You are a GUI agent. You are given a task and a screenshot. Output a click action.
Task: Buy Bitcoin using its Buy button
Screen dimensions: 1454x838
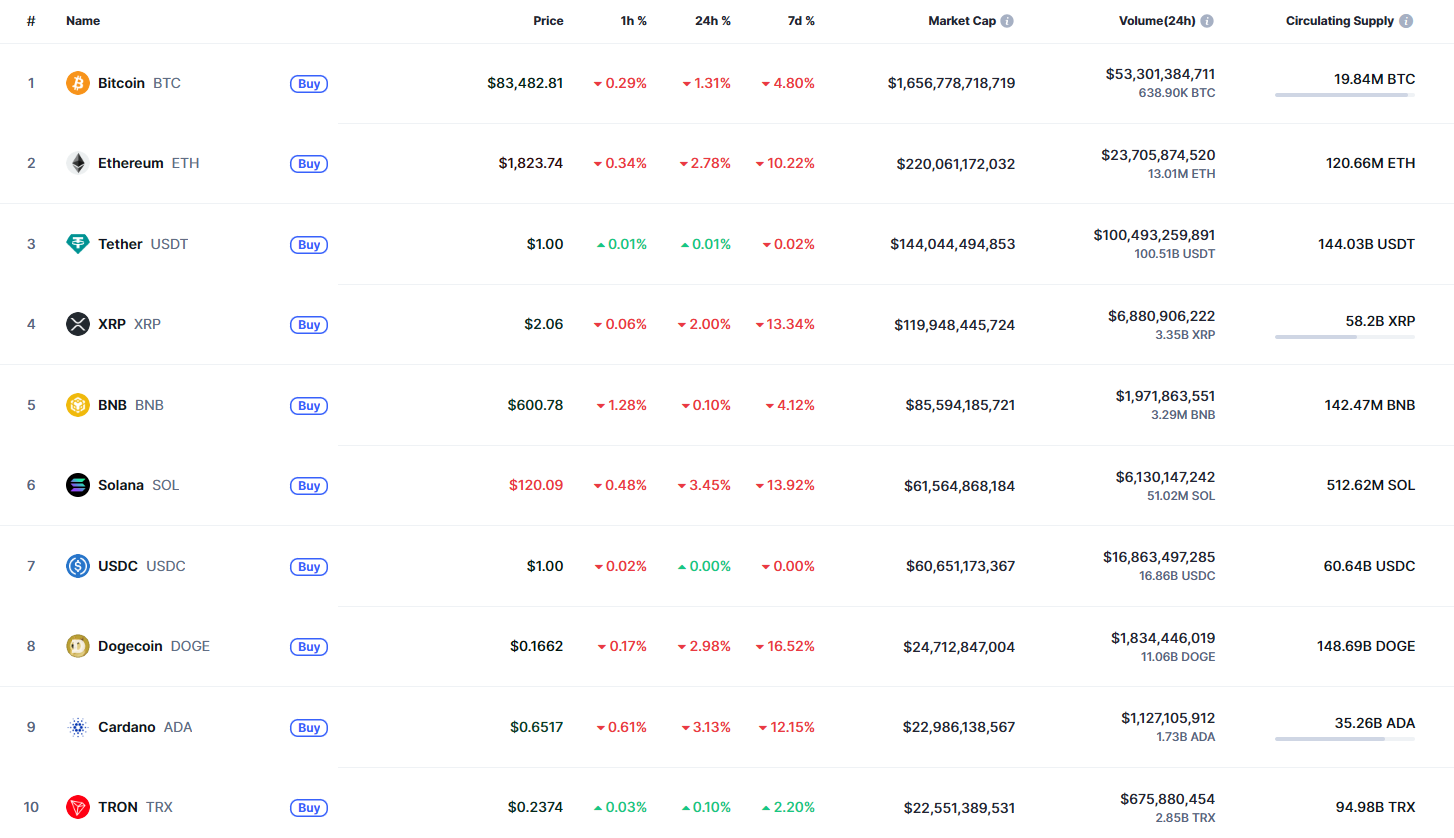[309, 84]
